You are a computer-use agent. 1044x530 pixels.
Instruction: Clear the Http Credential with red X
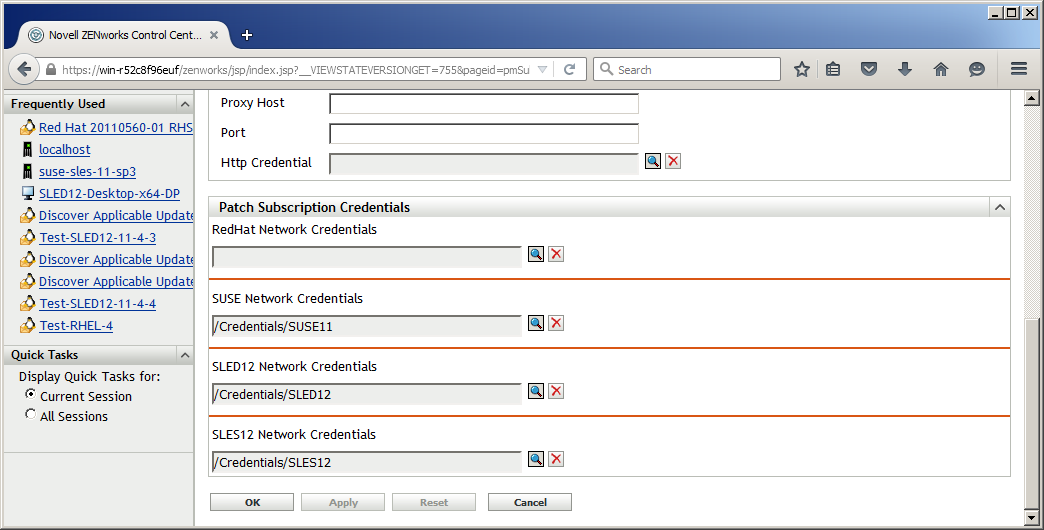[673, 161]
